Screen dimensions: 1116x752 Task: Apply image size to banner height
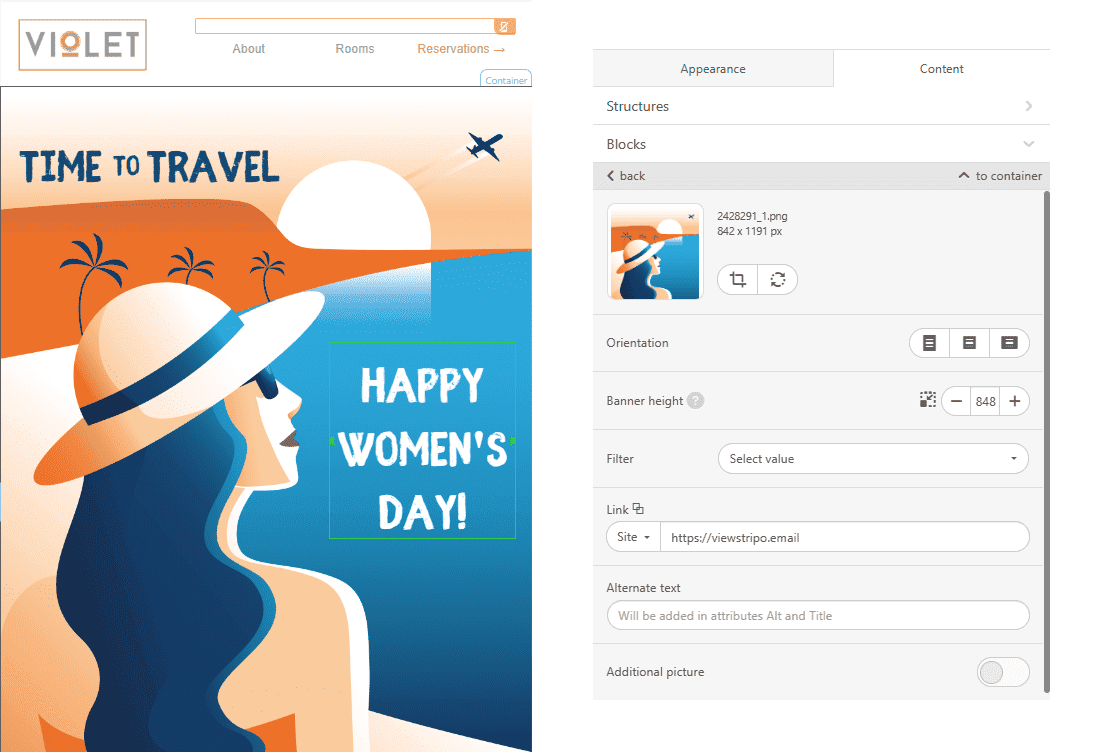click(x=927, y=400)
